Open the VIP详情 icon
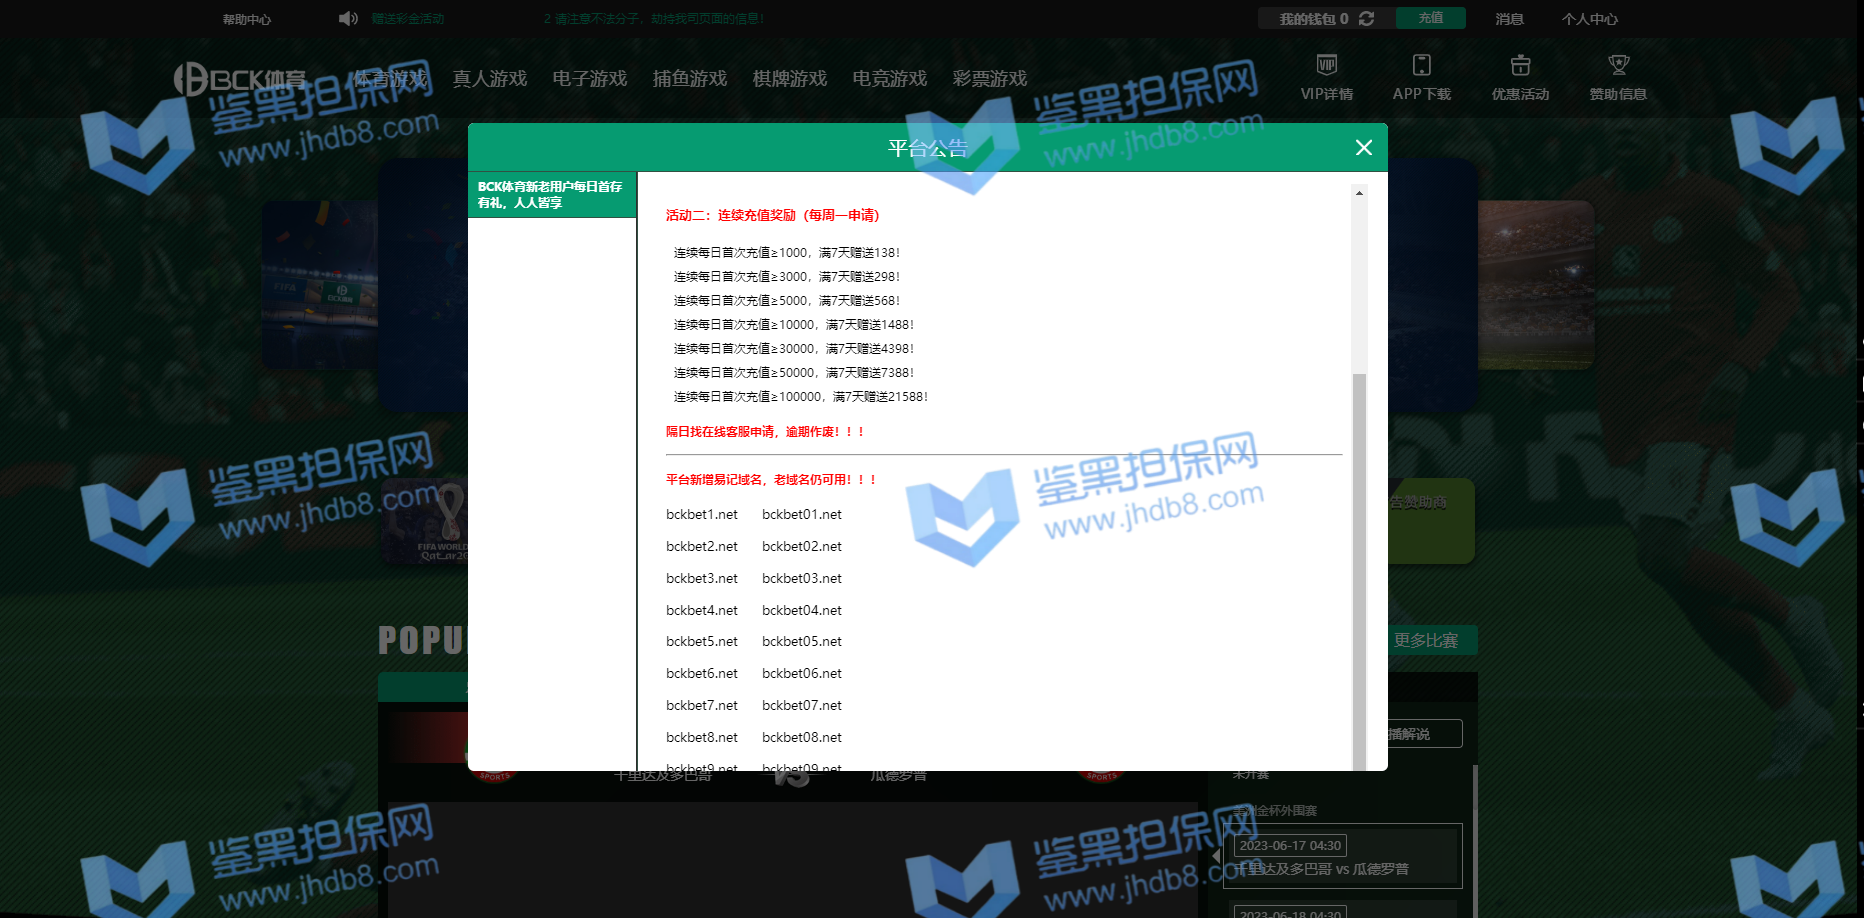1864x918 pixels. click(1326, 66)
